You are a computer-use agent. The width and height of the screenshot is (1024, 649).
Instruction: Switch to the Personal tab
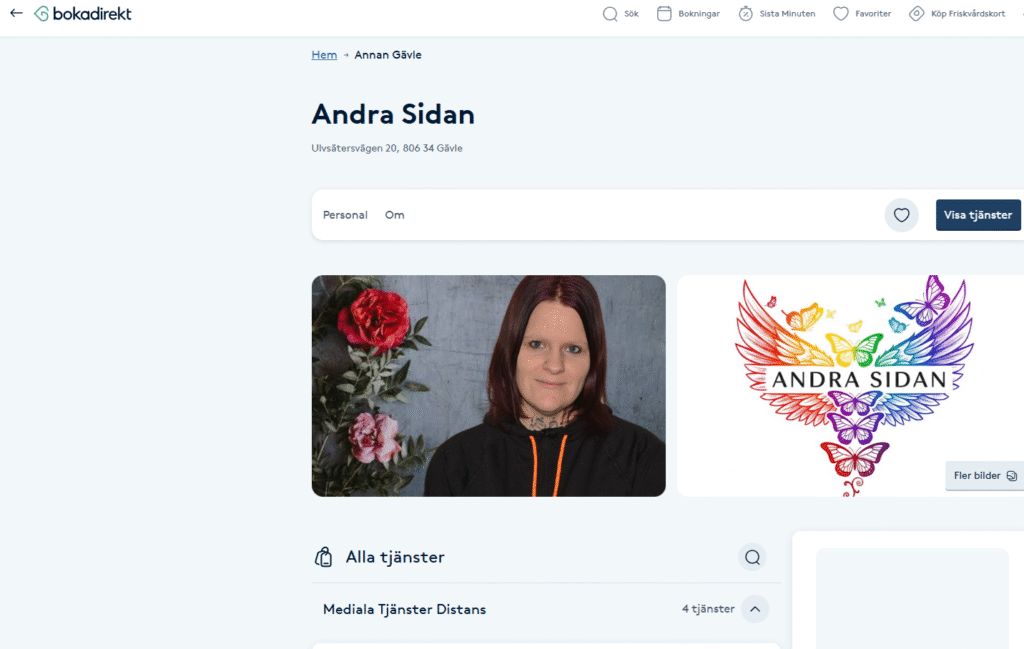pyautogui.click(x=345, y=215)
